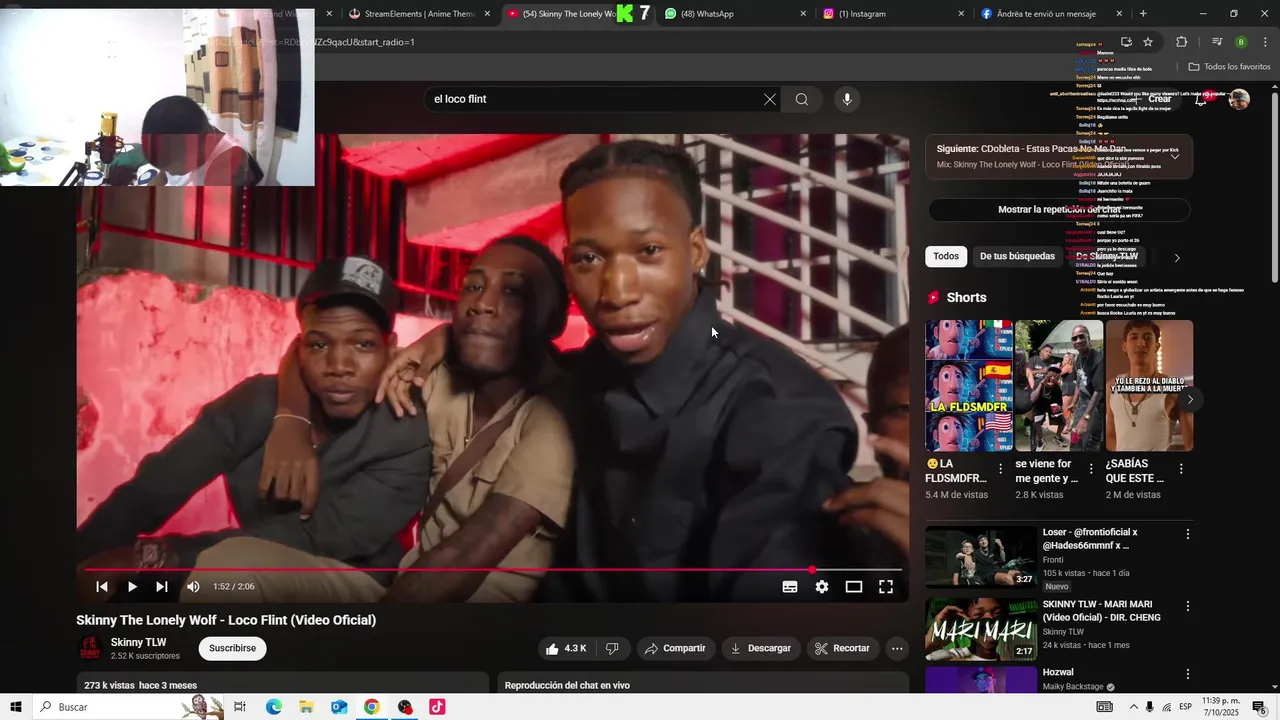Open the YouTube notifications bell
The image size is (1280, 720).
[x=1201, y=99]
